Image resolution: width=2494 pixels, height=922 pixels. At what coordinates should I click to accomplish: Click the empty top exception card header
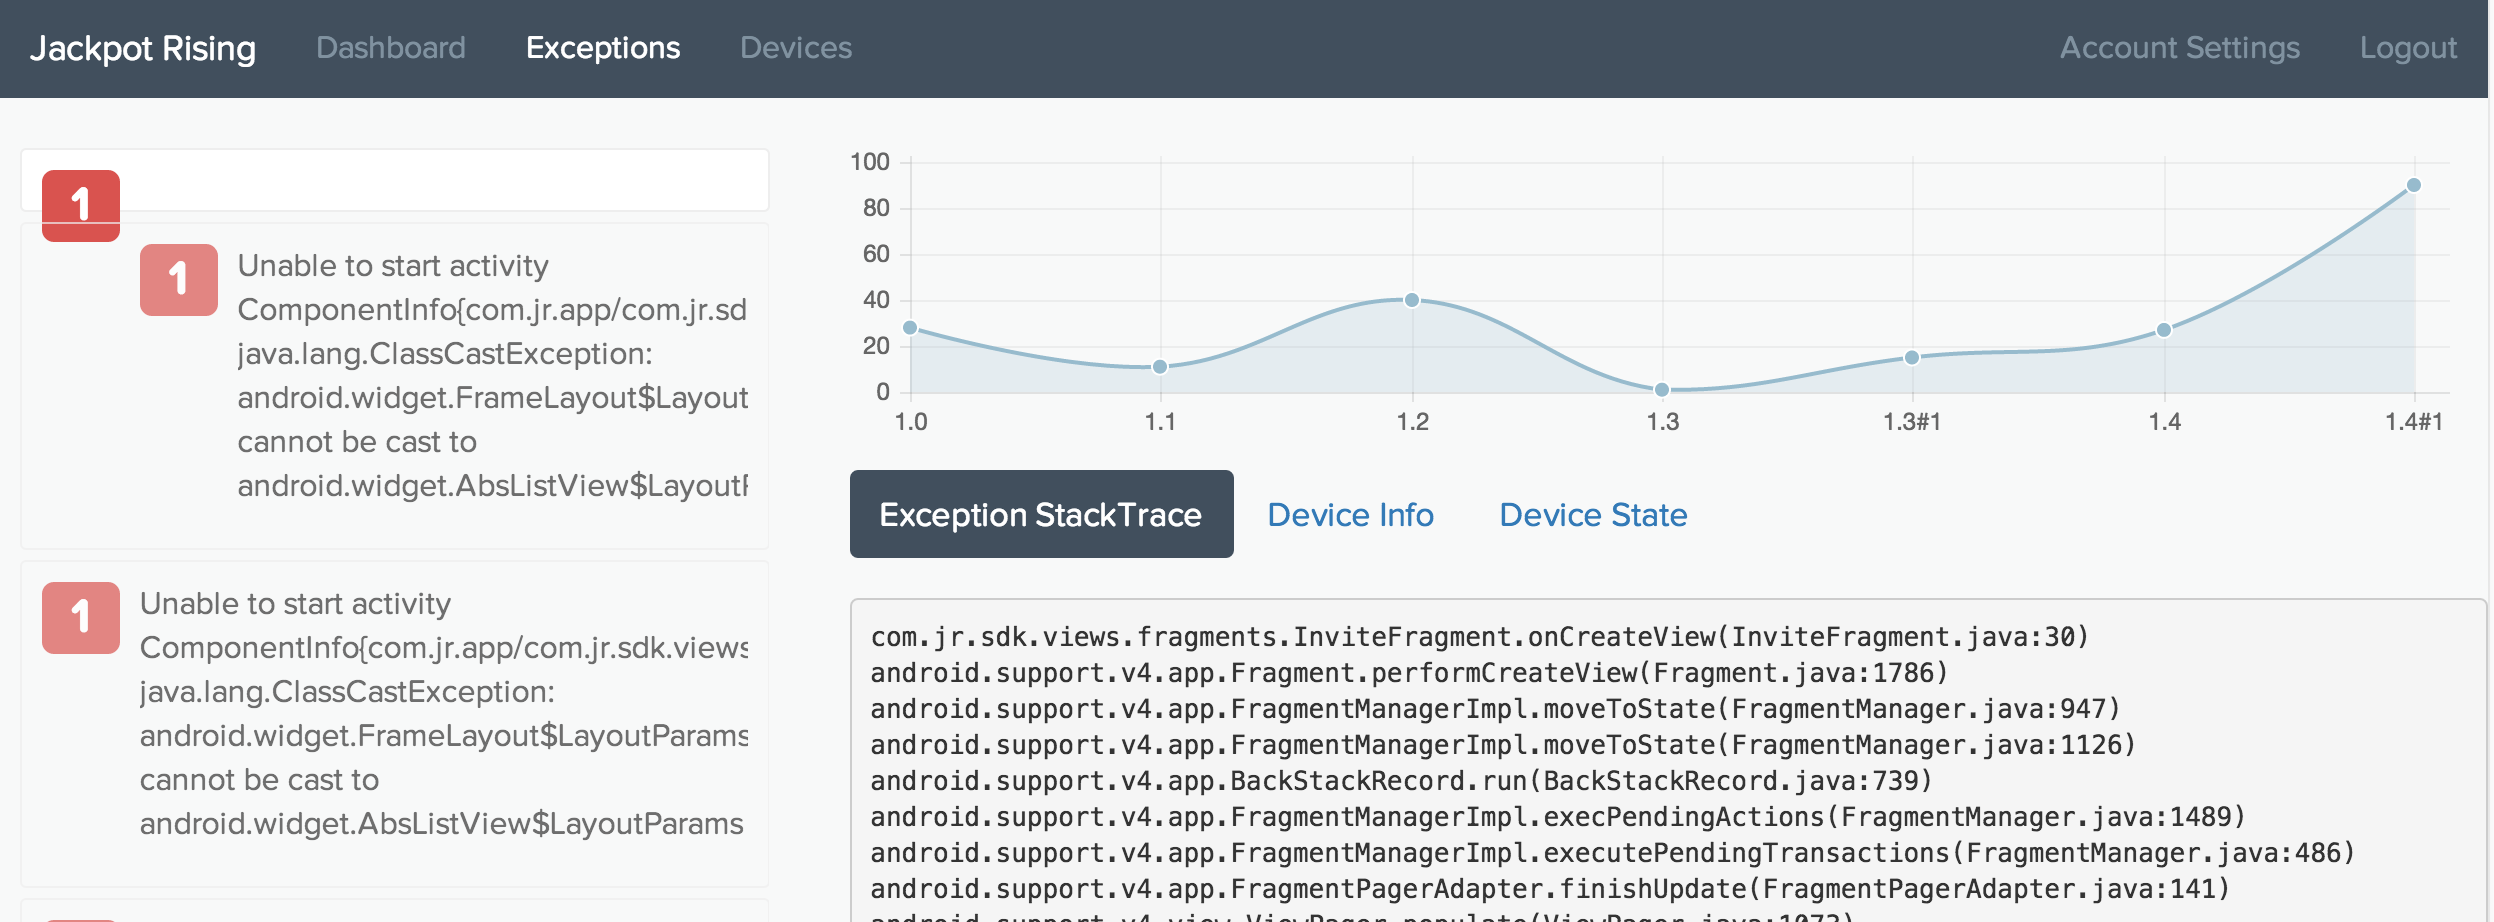[395, 180]
